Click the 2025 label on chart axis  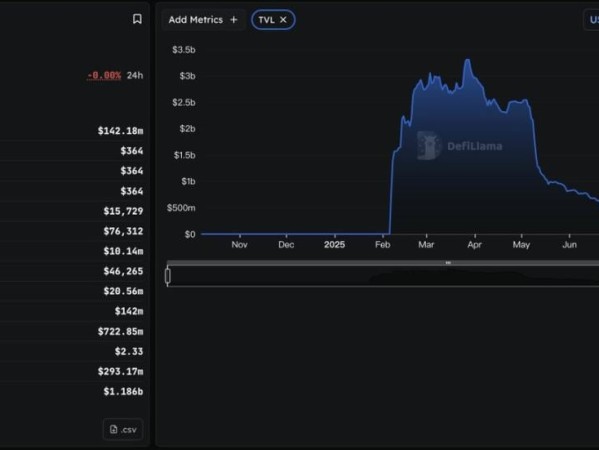point(334,245)
